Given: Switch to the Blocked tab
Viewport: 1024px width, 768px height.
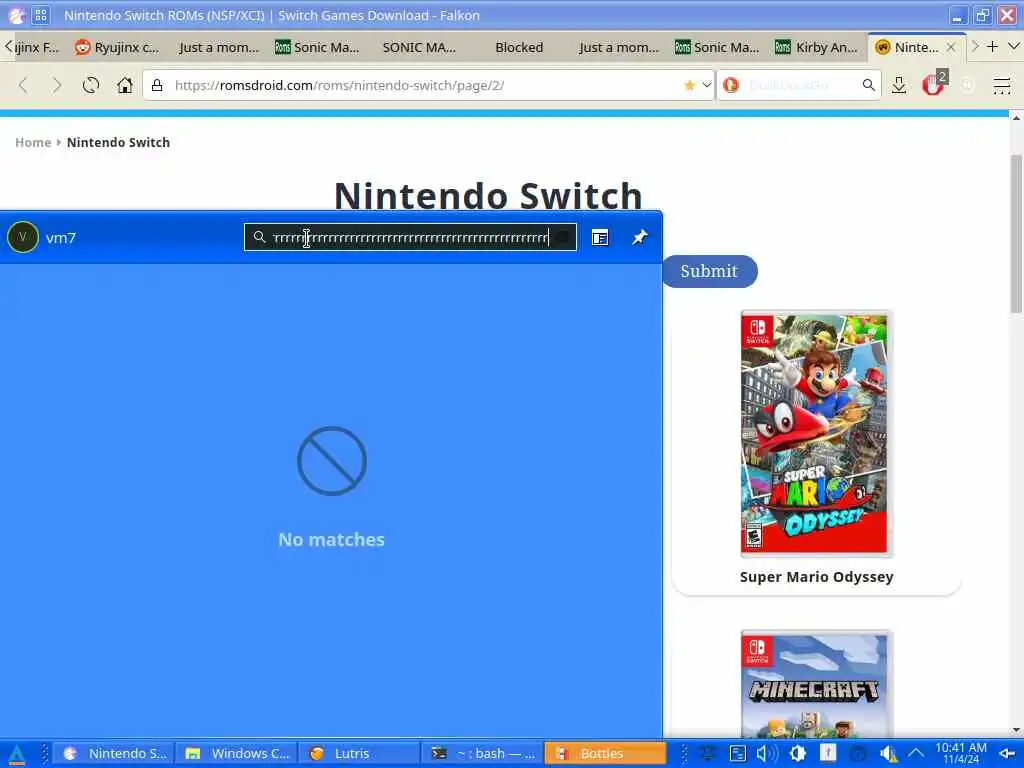Looking at the screenshot, I should pyautogui.click(x=519, y=47).
